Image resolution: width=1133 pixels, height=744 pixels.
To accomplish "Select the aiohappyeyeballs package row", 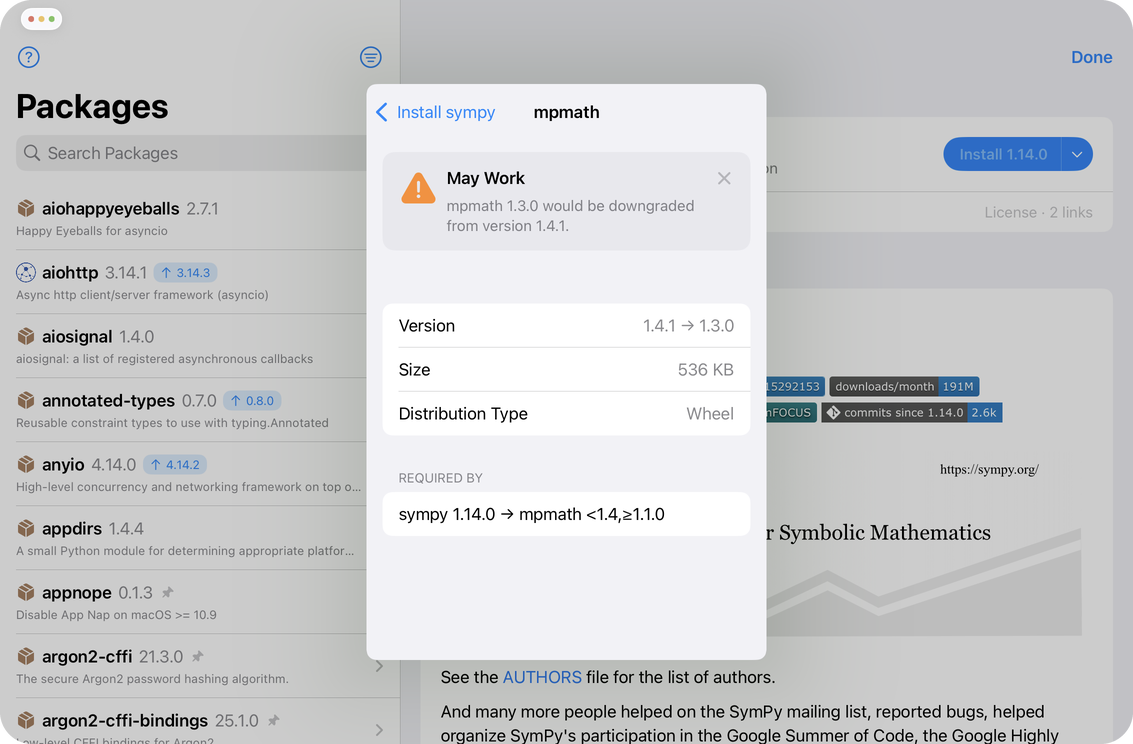I will (191, 218).
